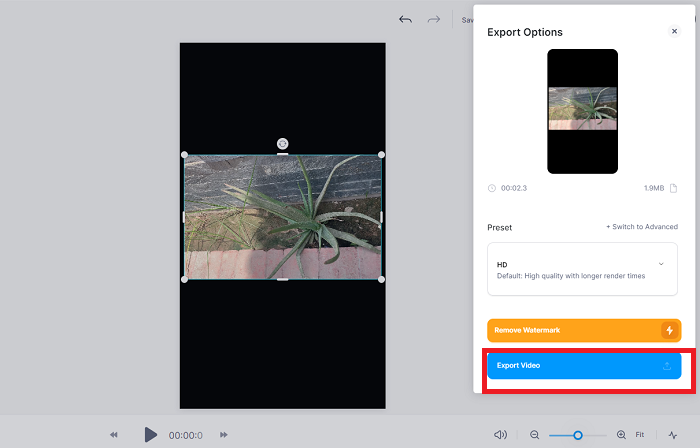Screen dimensions: 700x448
Task: Close the Export Options panel
Action: pyautogui.click(x=674, y=31)
